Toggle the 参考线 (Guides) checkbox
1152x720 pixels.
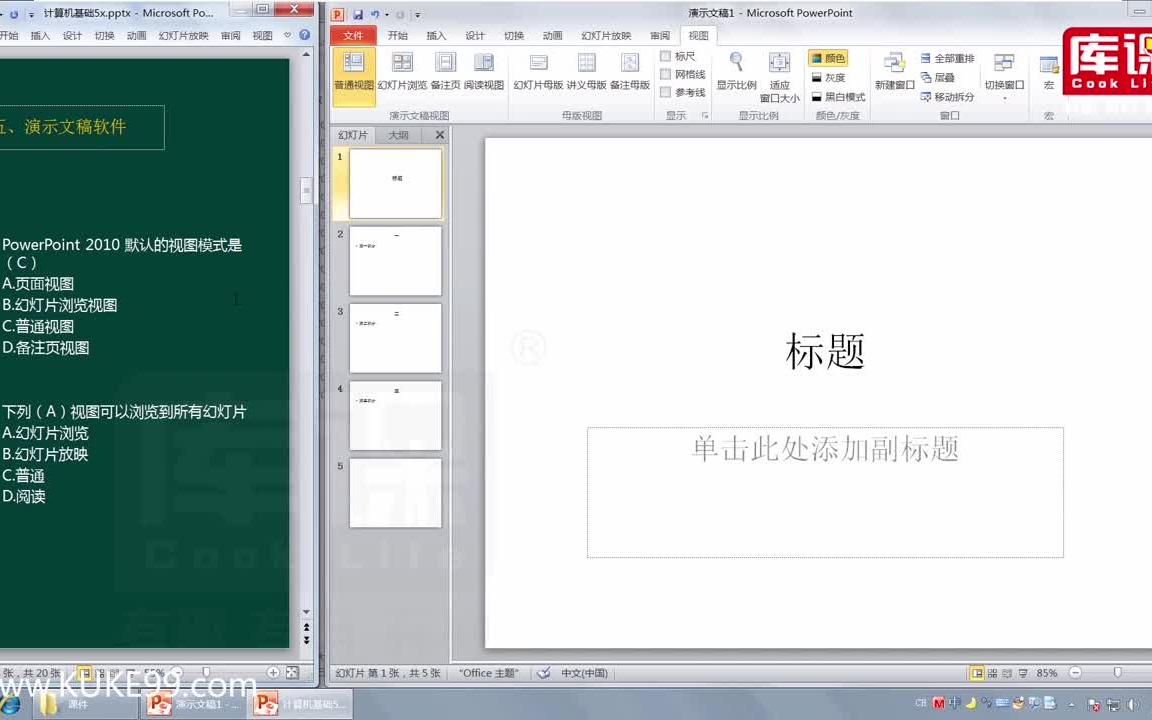point(666,93)
